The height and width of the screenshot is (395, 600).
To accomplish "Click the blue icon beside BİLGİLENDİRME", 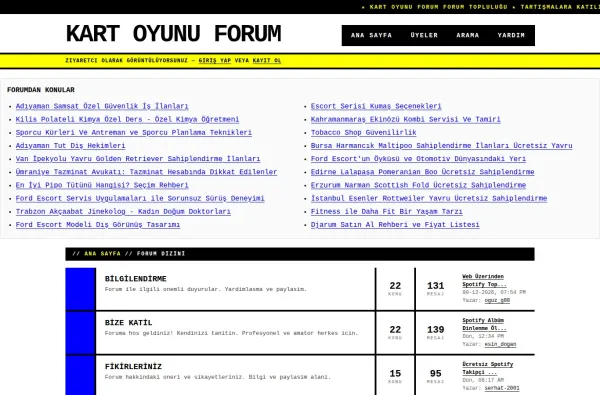I will click(x=80, y=289).
